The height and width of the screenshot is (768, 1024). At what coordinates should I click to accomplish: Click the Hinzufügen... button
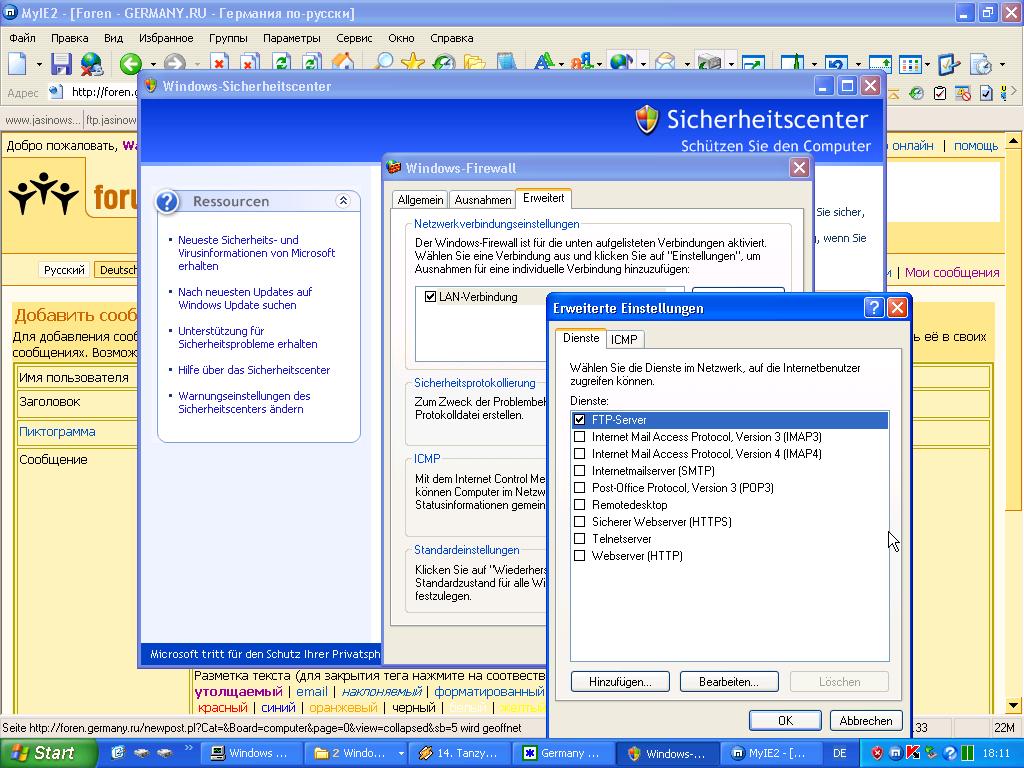click(x=620, y=682)
